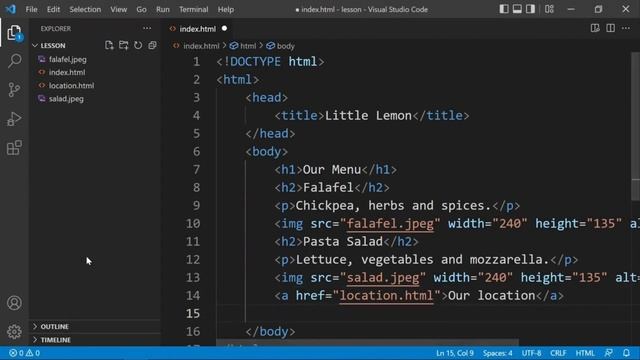Screen dimensions: 640x360
Task: Change indentation via Spaces: 4
Action: tap(498, 353)
